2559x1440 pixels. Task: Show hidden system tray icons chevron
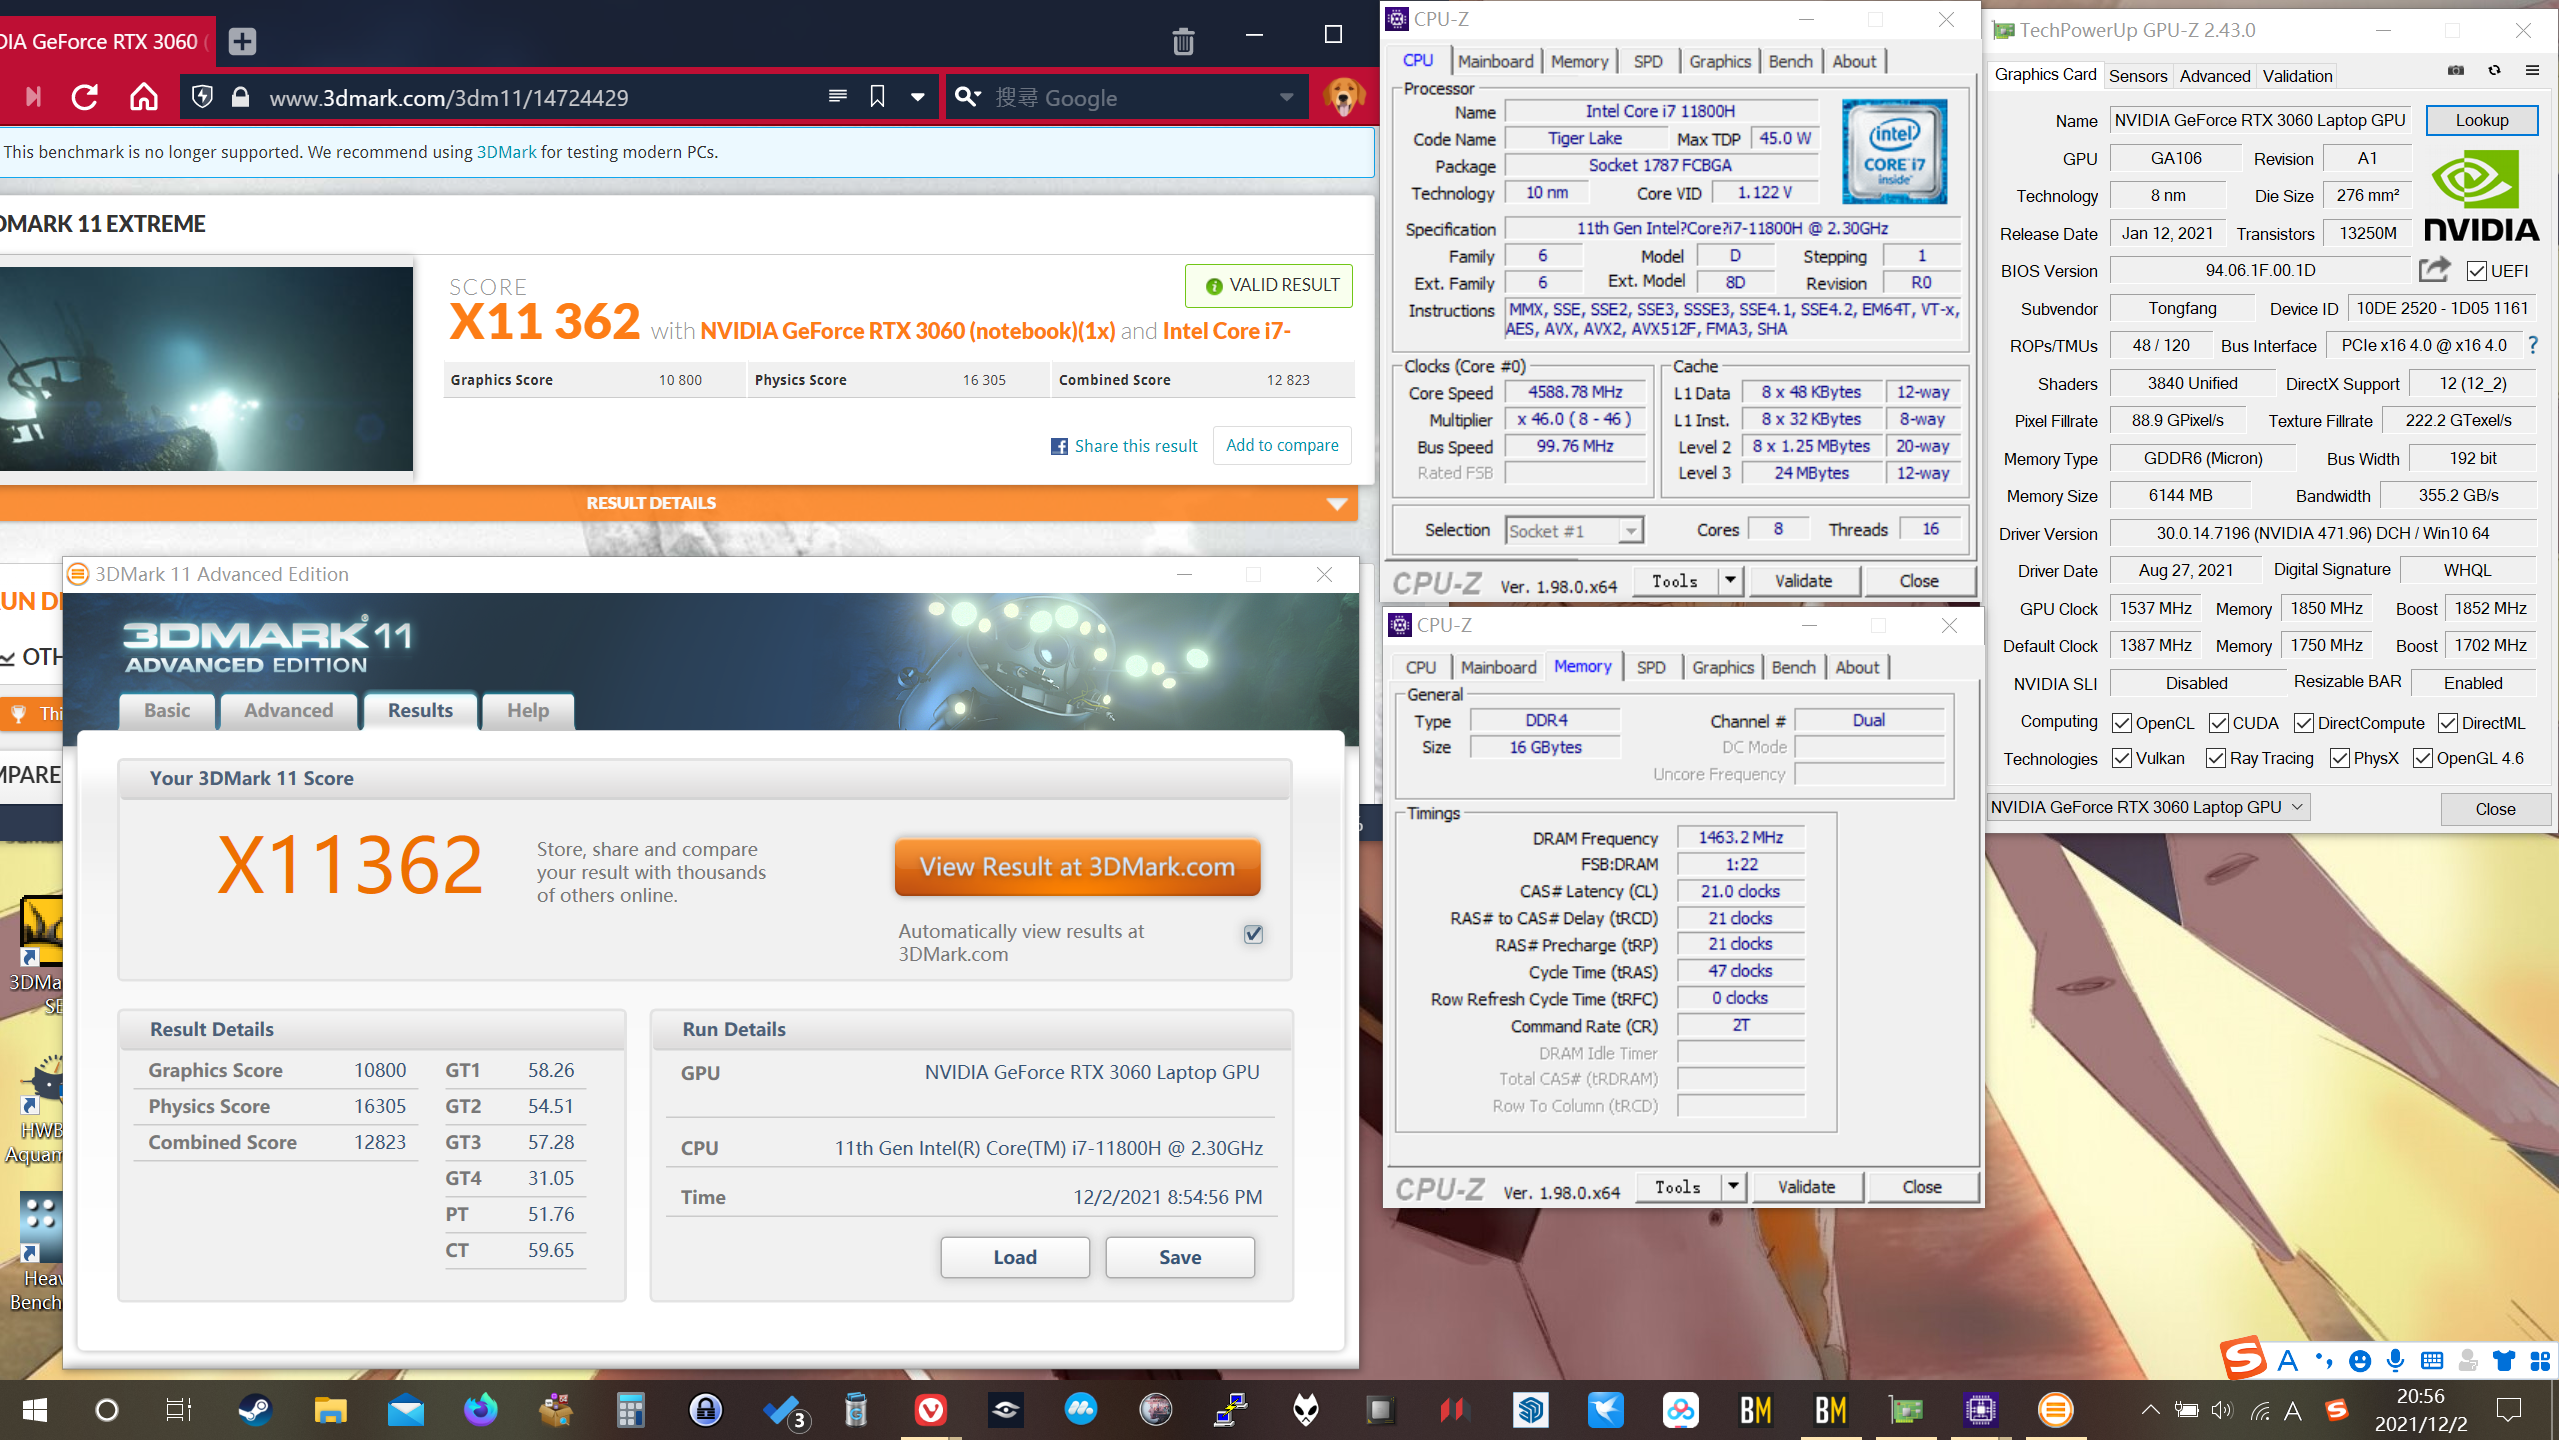pos(2149,1410)
